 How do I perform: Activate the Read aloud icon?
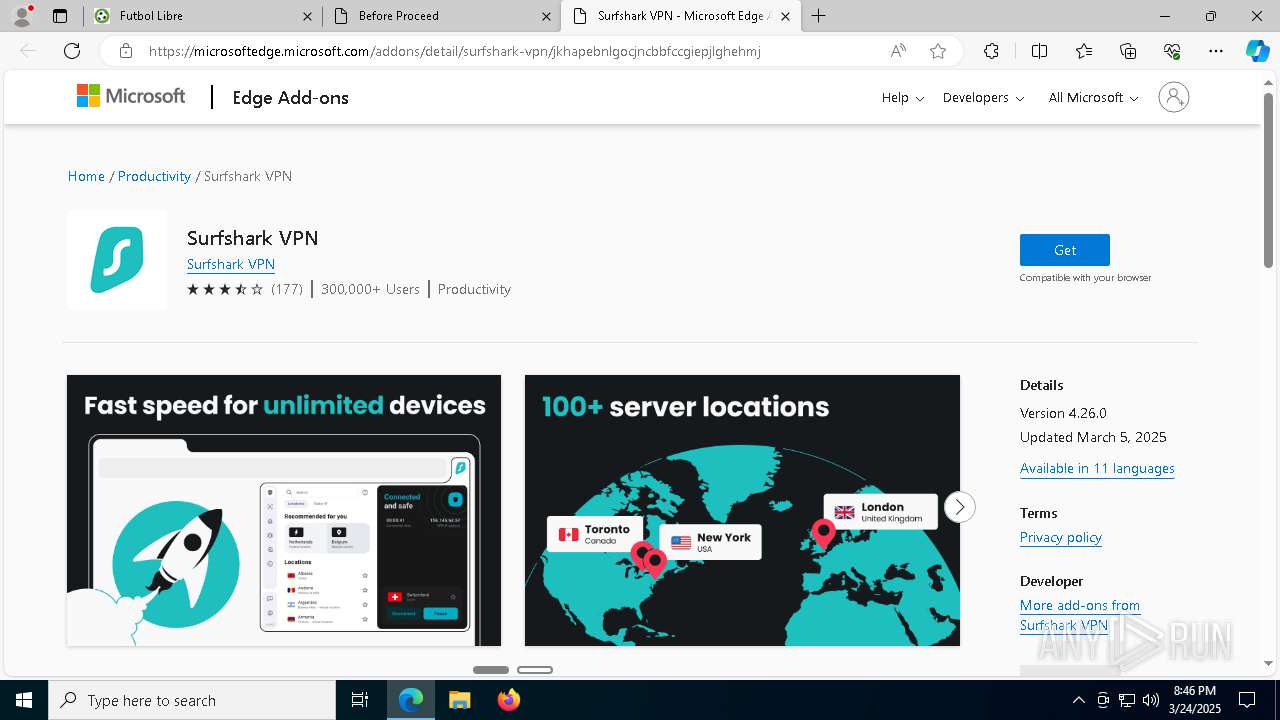[898, 51]
